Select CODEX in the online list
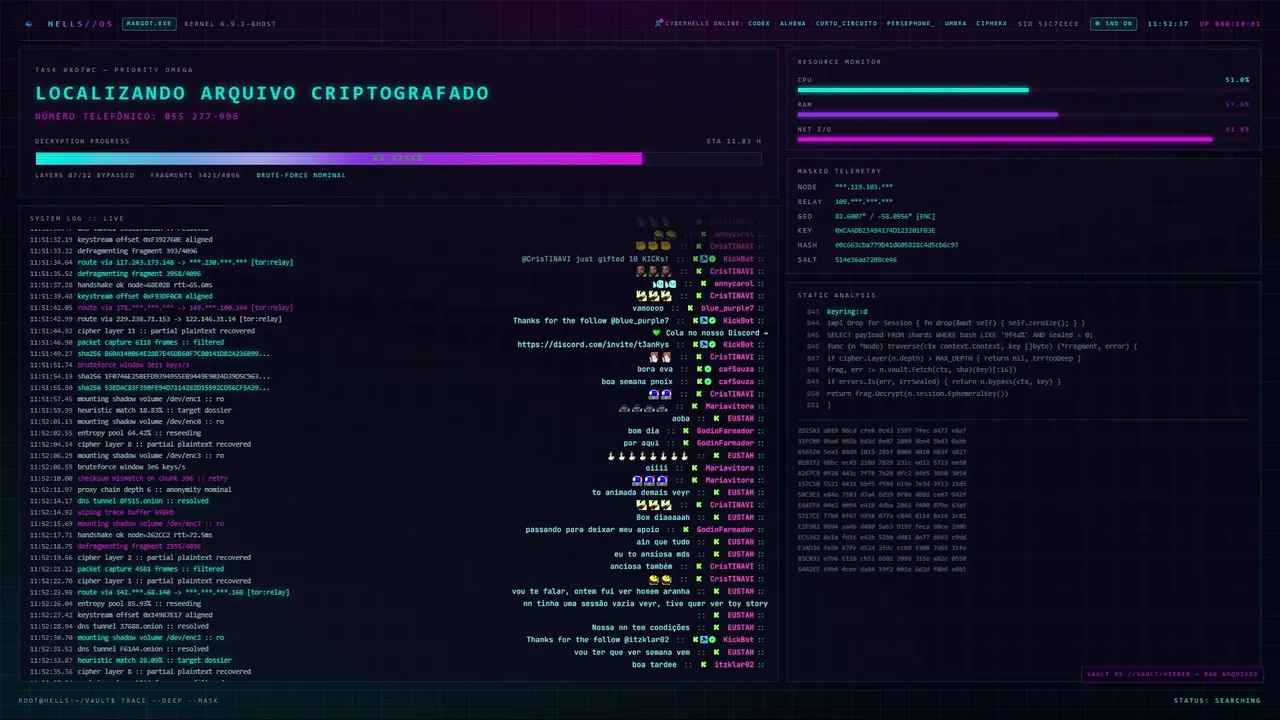 click(759, 23)
